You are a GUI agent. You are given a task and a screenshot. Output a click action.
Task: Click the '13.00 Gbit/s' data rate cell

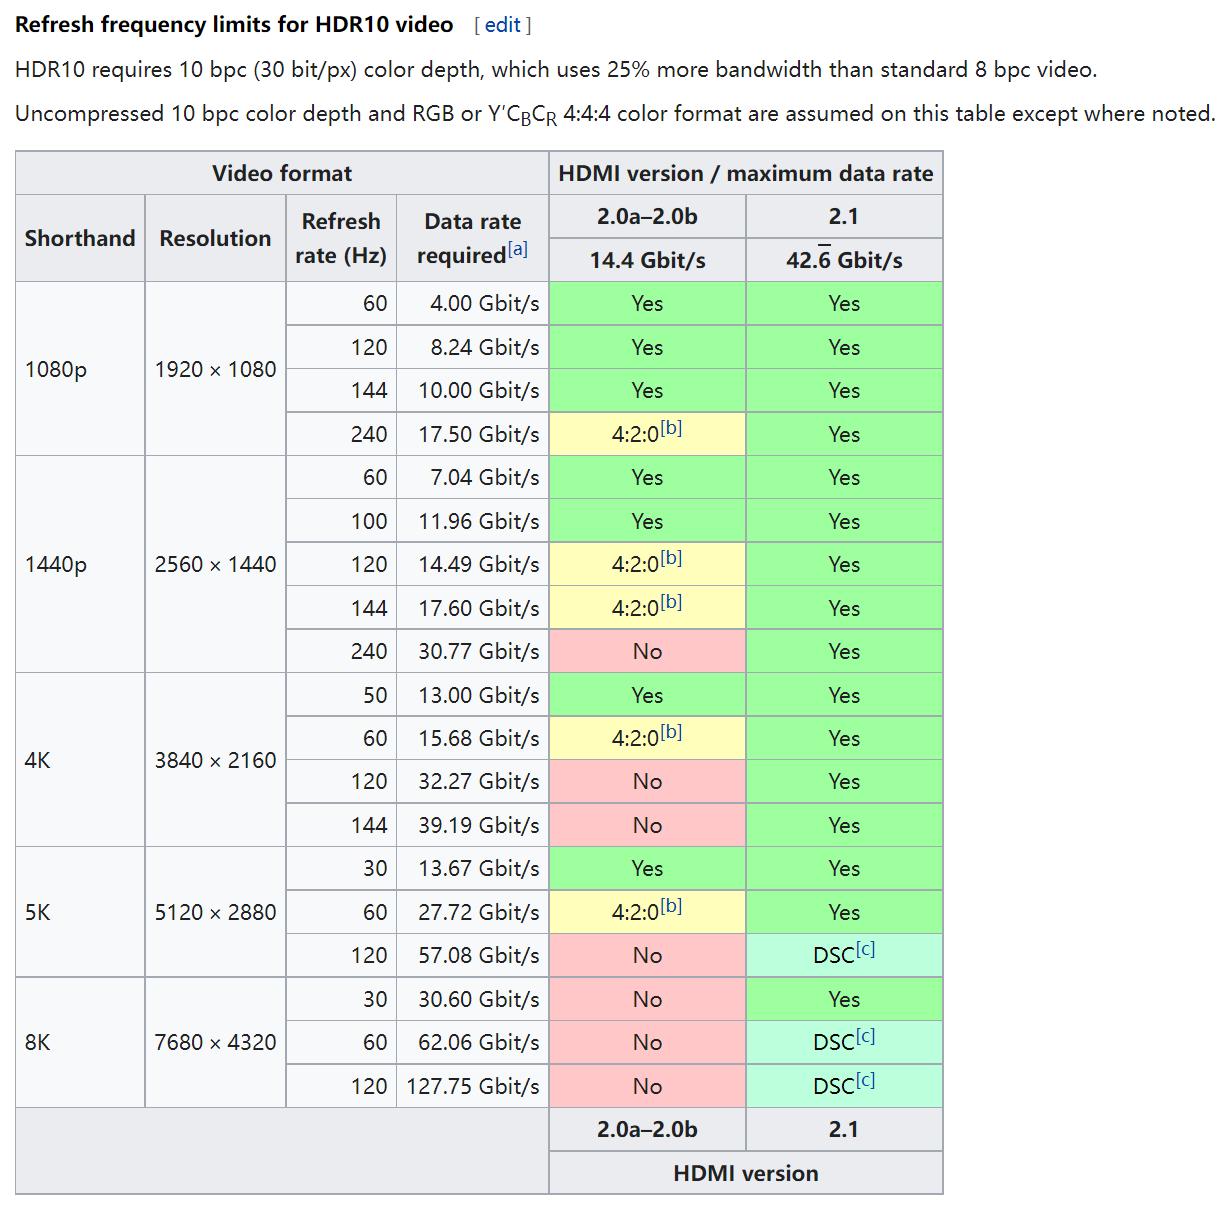[472, 695]
